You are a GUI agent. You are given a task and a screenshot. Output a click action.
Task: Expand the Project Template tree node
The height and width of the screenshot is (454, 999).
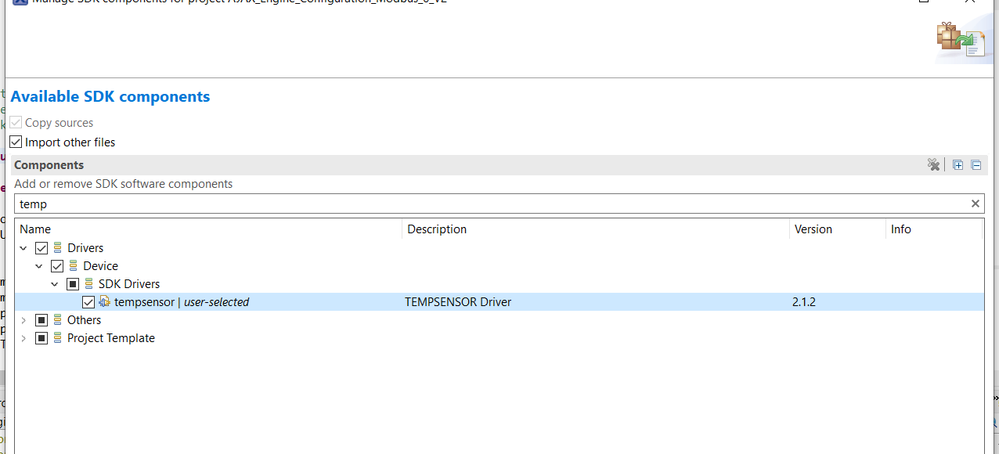coord(24,337)
